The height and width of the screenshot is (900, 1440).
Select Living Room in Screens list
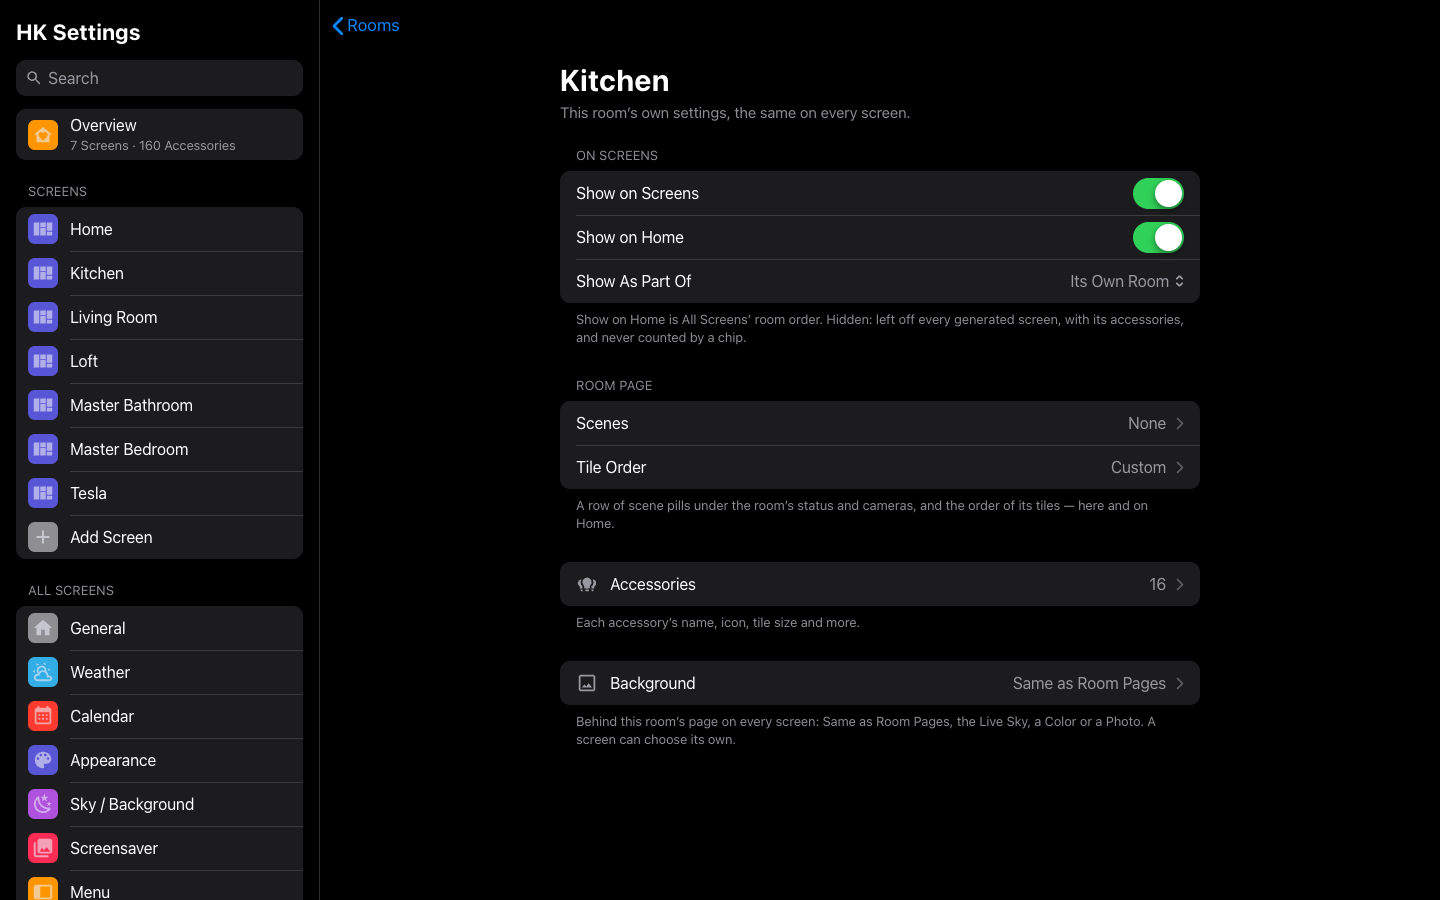159,317
